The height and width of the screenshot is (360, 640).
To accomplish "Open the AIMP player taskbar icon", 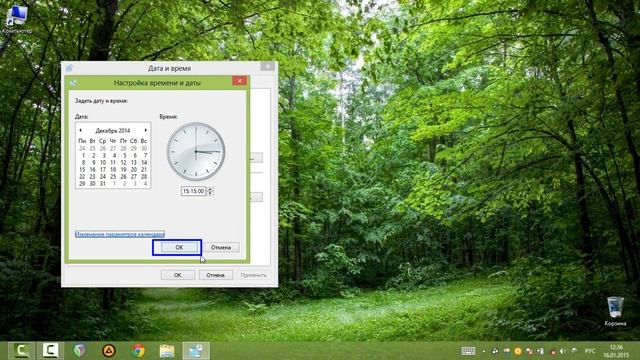I will click(x=109, y=351).
